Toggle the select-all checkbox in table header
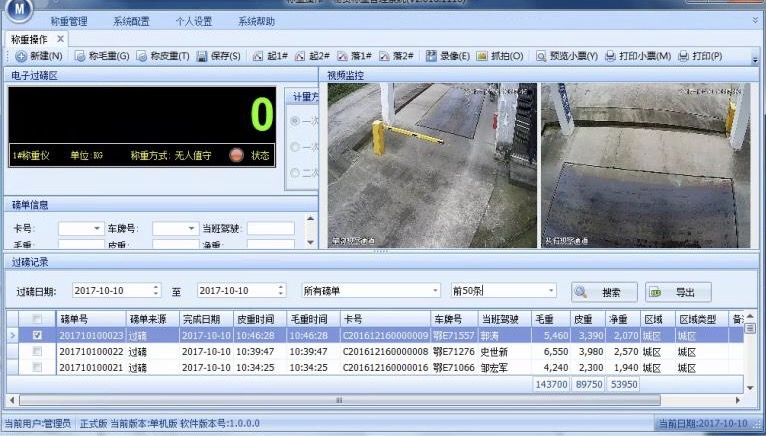Image resolution: width=766 pixels, height=436 pixels. click(x=38, y=319)
